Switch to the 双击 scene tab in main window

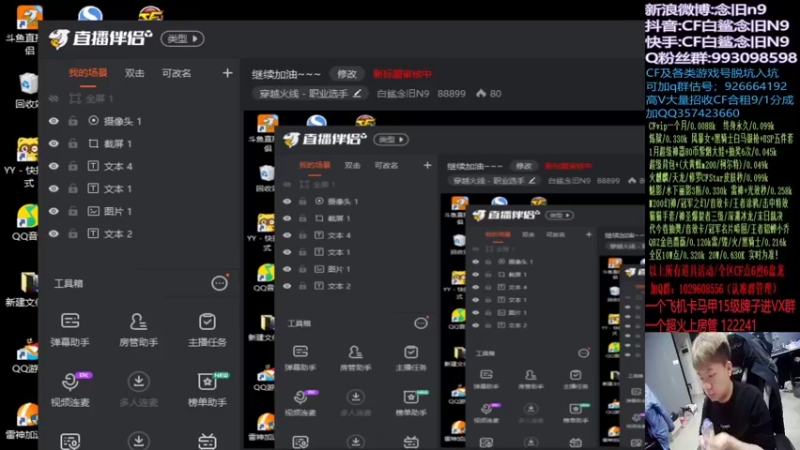135,73
